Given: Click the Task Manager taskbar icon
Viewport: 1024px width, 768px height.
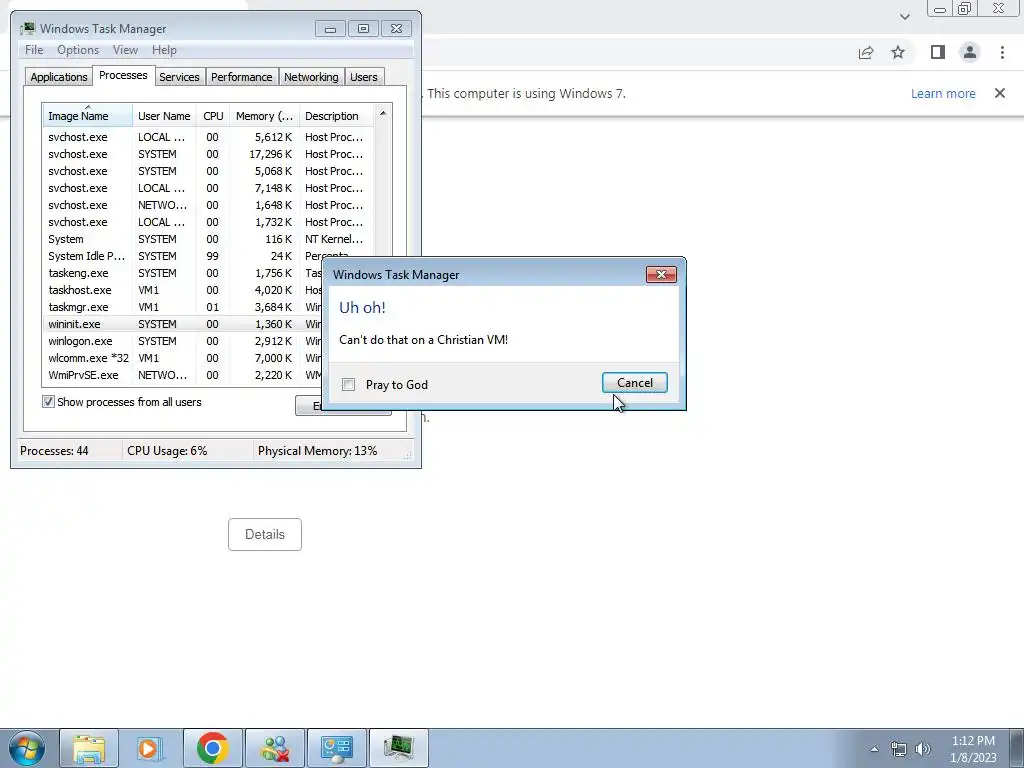Looking at the screenshot, I should [398, 748].
